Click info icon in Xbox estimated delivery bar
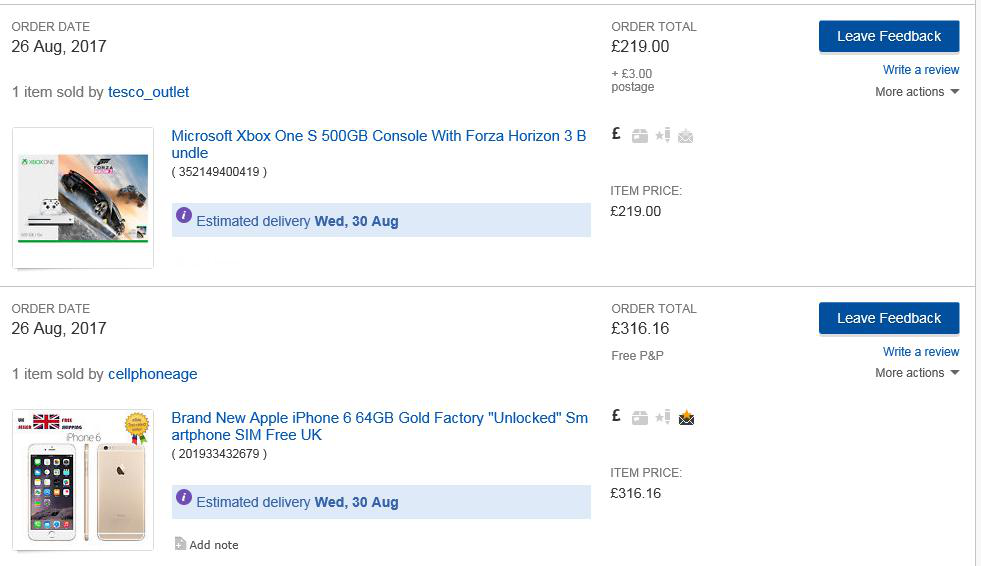The height and width of the screenshot is (566, 981). pyautogui.click(x=183, y=215)
